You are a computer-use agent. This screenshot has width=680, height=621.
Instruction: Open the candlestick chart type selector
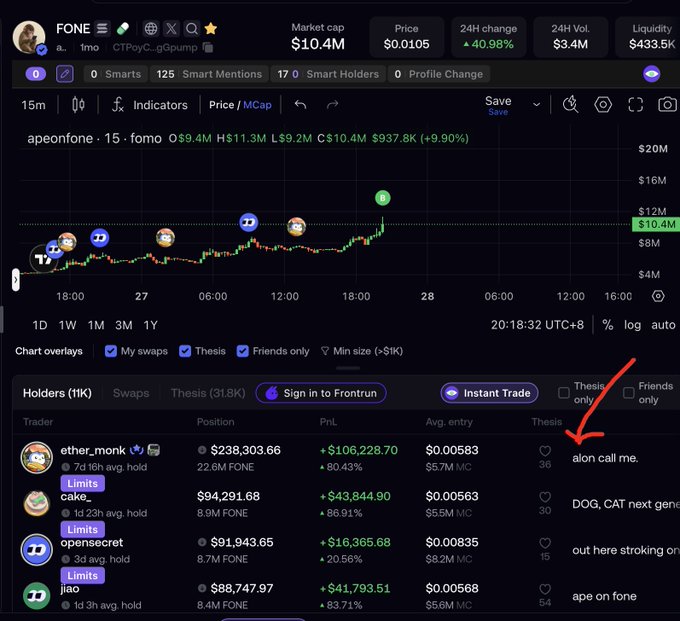click(x=78, y=105)
